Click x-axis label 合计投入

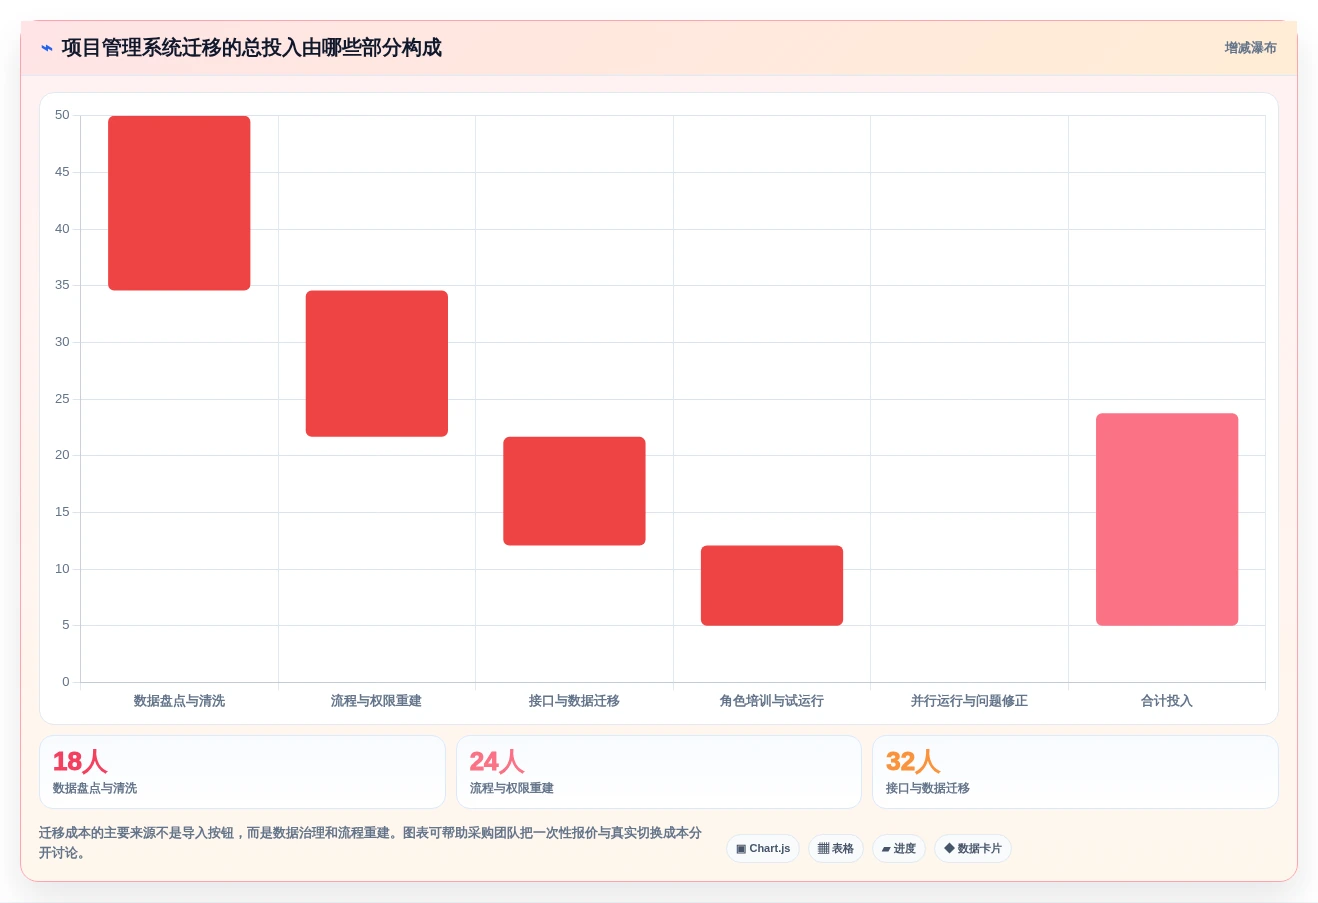pos(1167,701)
